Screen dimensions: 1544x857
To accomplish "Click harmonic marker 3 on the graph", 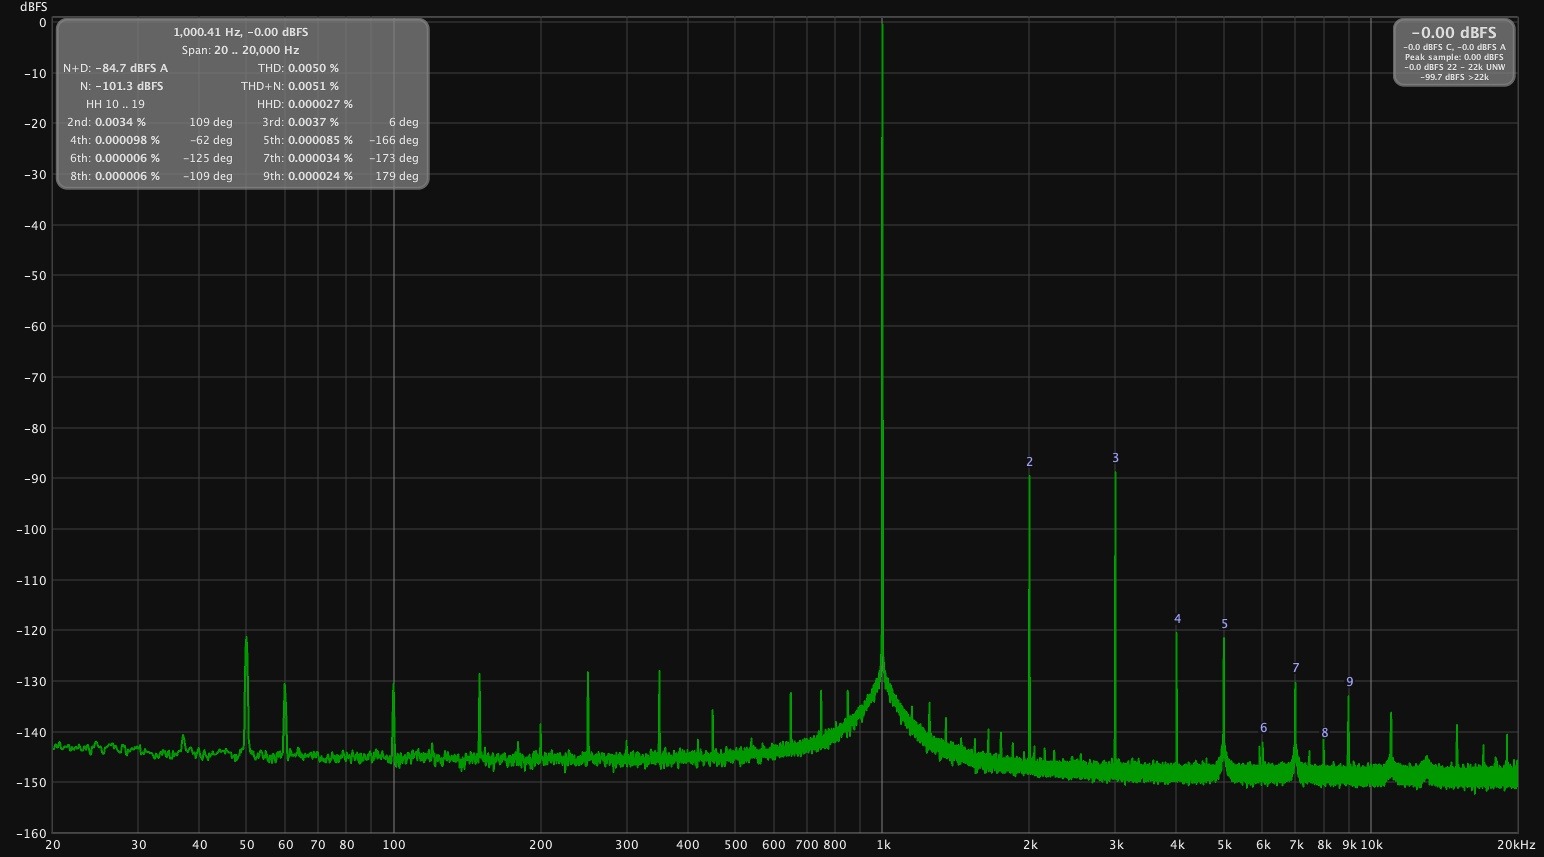I will [x=1115, y=458].
